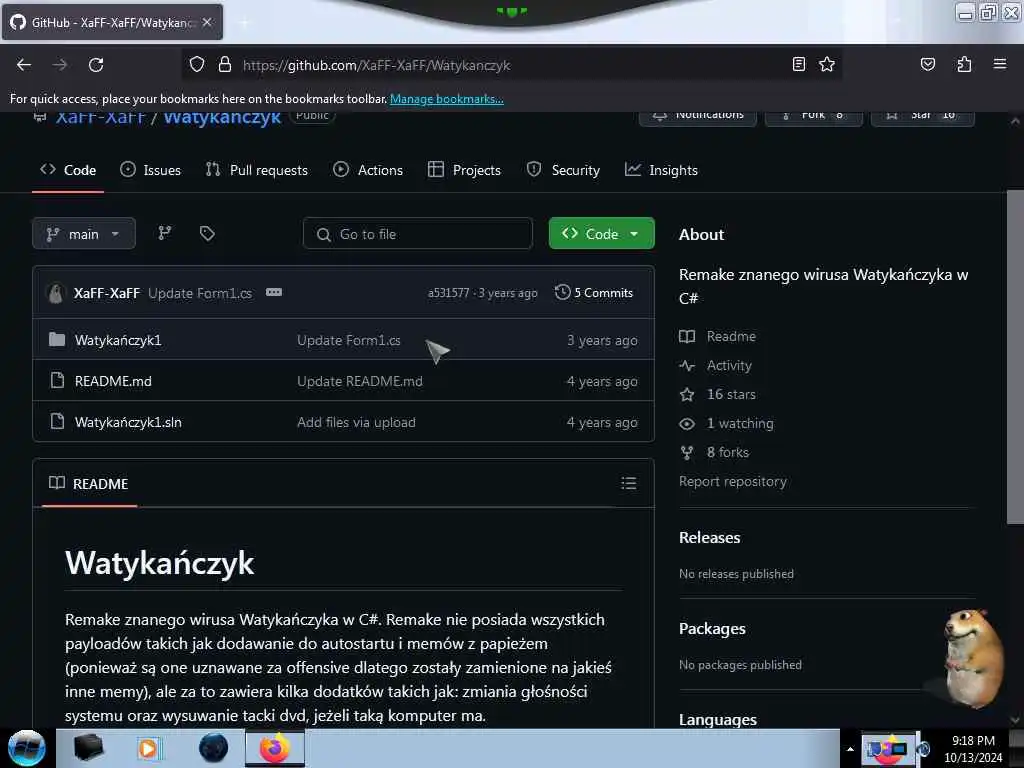Open the Releases heading link
This screenshot has width=1024, height=768.
(709, 537)
